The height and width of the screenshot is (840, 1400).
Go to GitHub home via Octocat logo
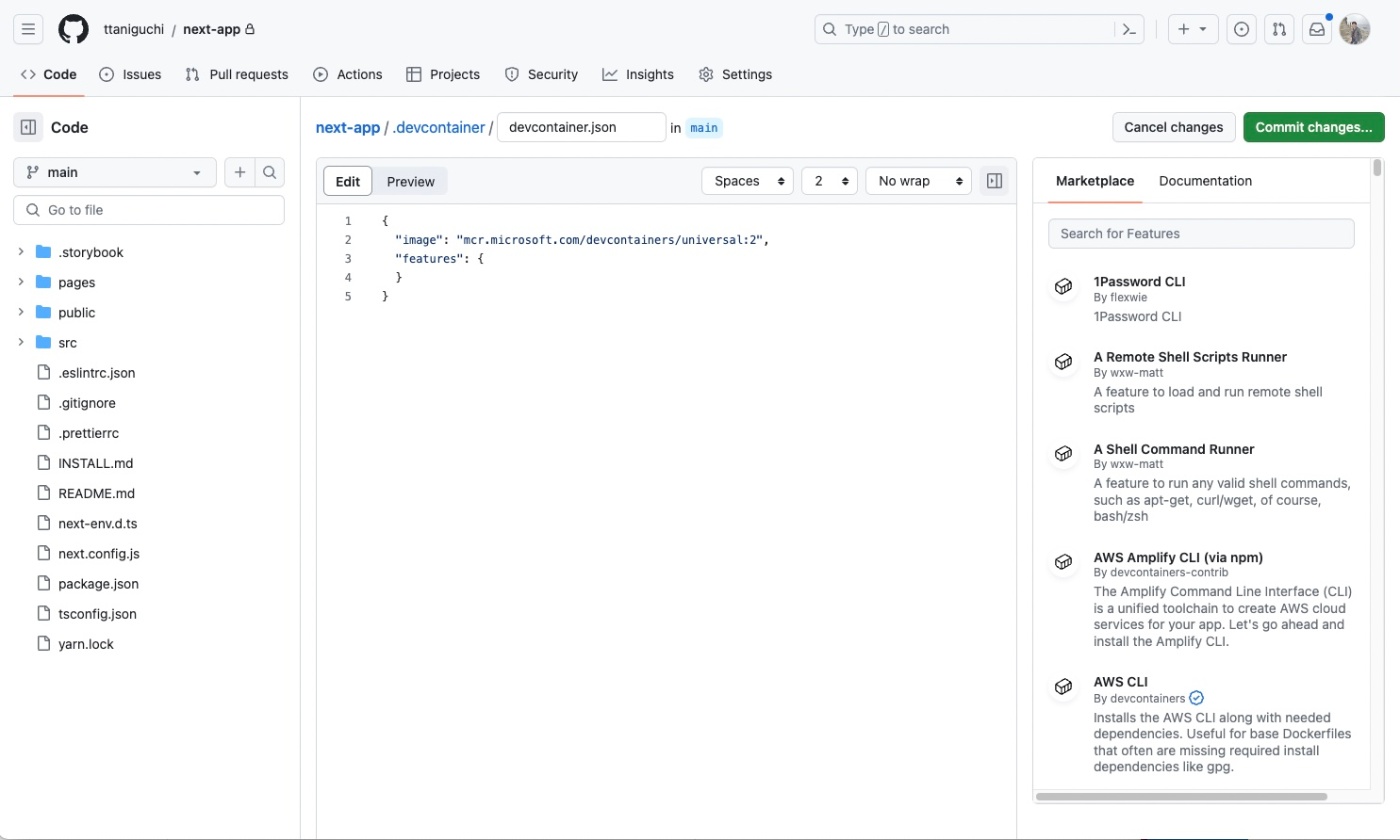73,29
